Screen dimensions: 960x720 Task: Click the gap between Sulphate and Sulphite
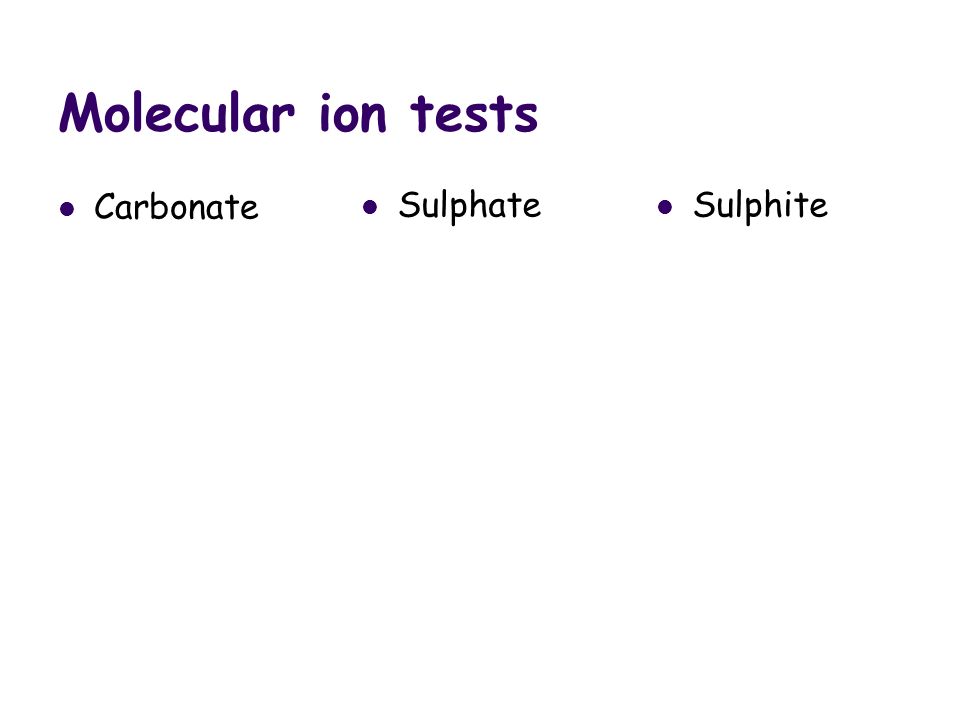click(x=599, y=207)
